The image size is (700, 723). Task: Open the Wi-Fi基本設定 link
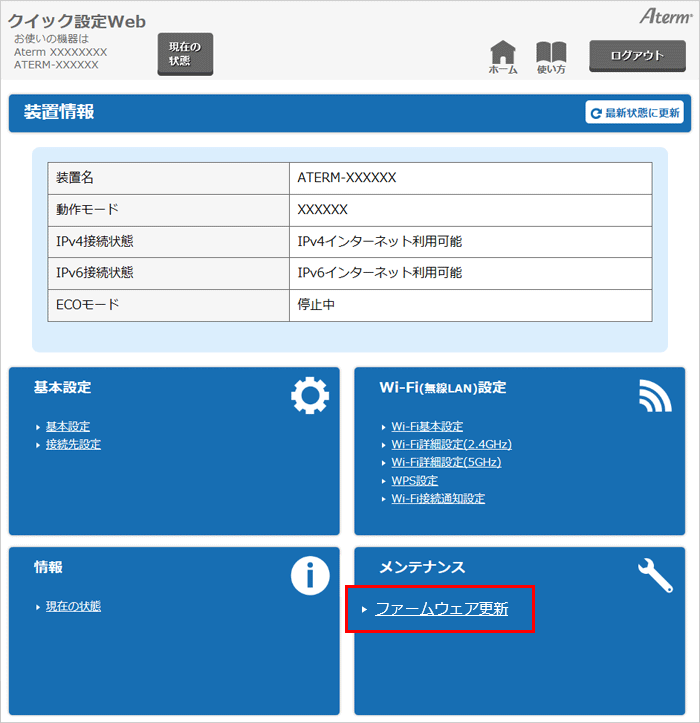pyautogui.click(x=427, y=426)
